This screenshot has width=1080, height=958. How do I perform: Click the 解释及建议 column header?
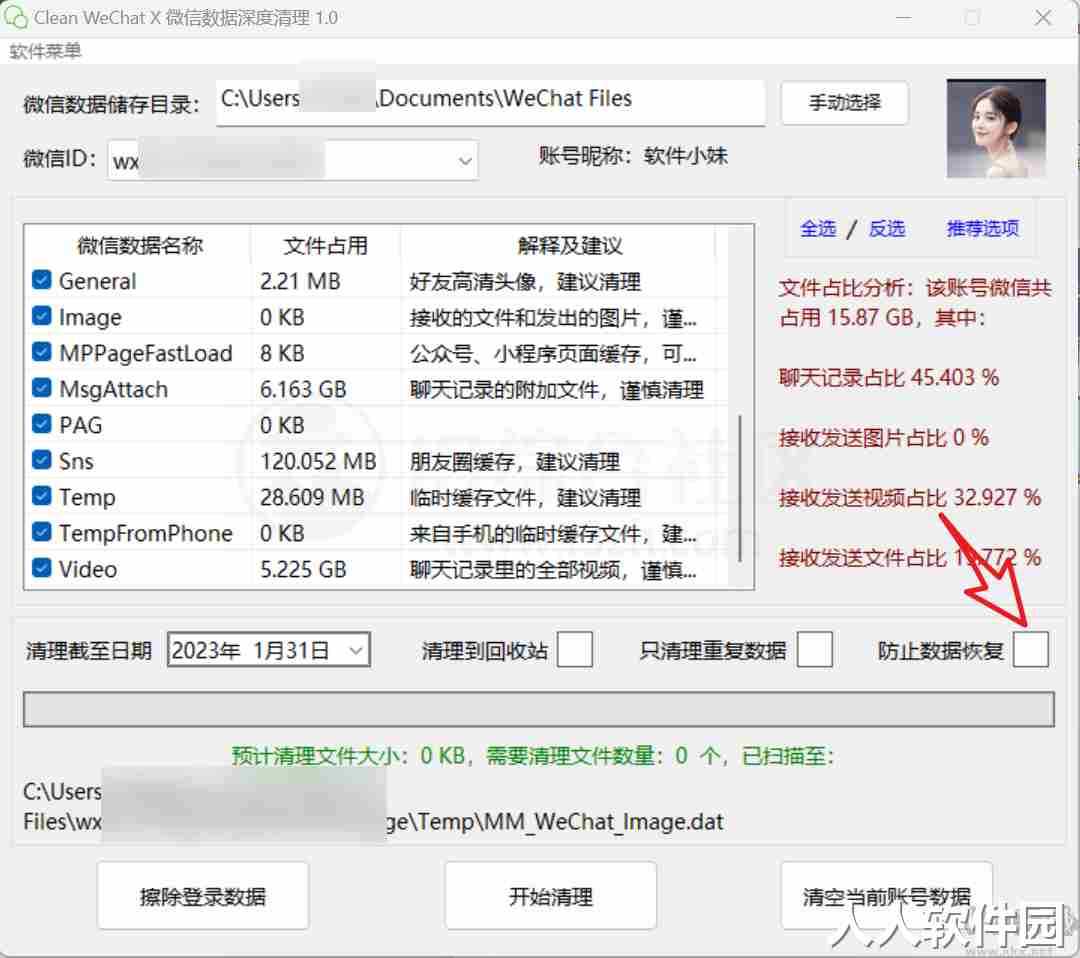click(569, 245)
